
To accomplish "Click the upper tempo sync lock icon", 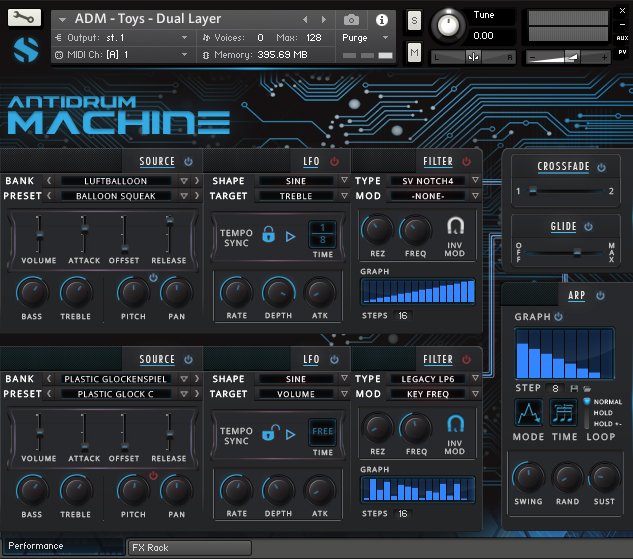I will coord(268,236).
